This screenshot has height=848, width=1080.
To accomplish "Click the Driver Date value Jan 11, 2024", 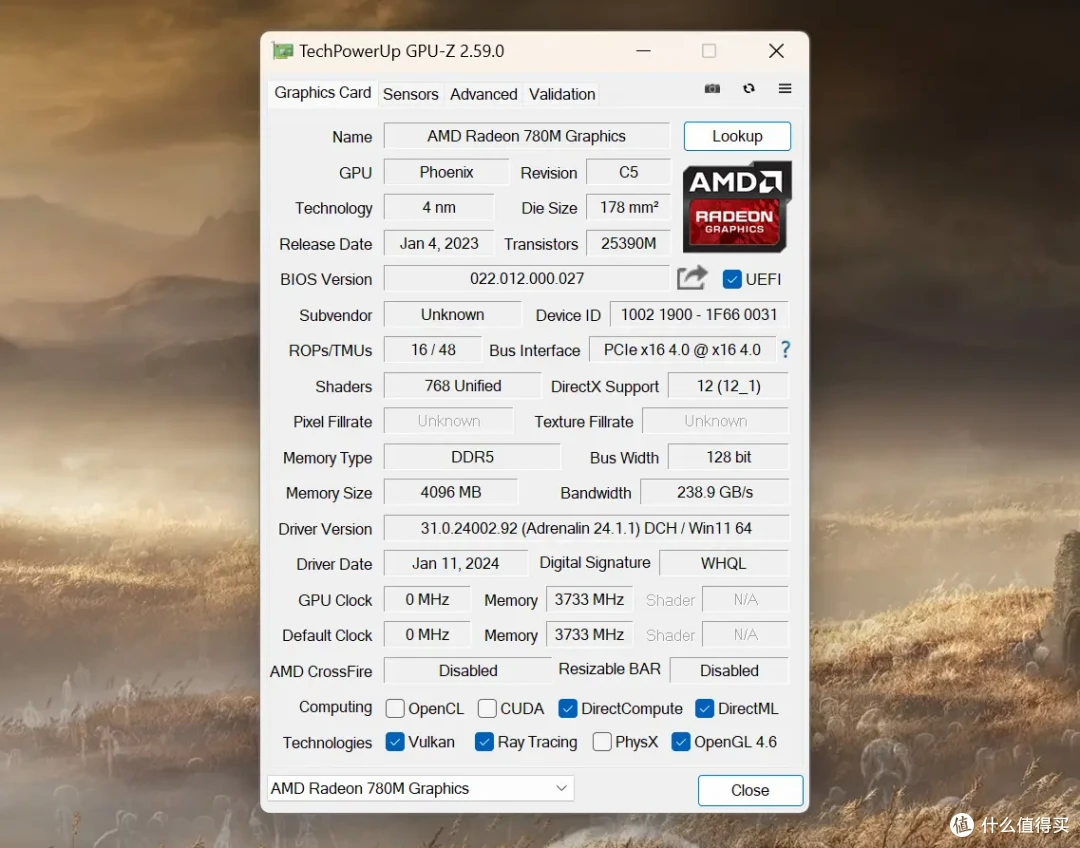I will tap(455, 563).
